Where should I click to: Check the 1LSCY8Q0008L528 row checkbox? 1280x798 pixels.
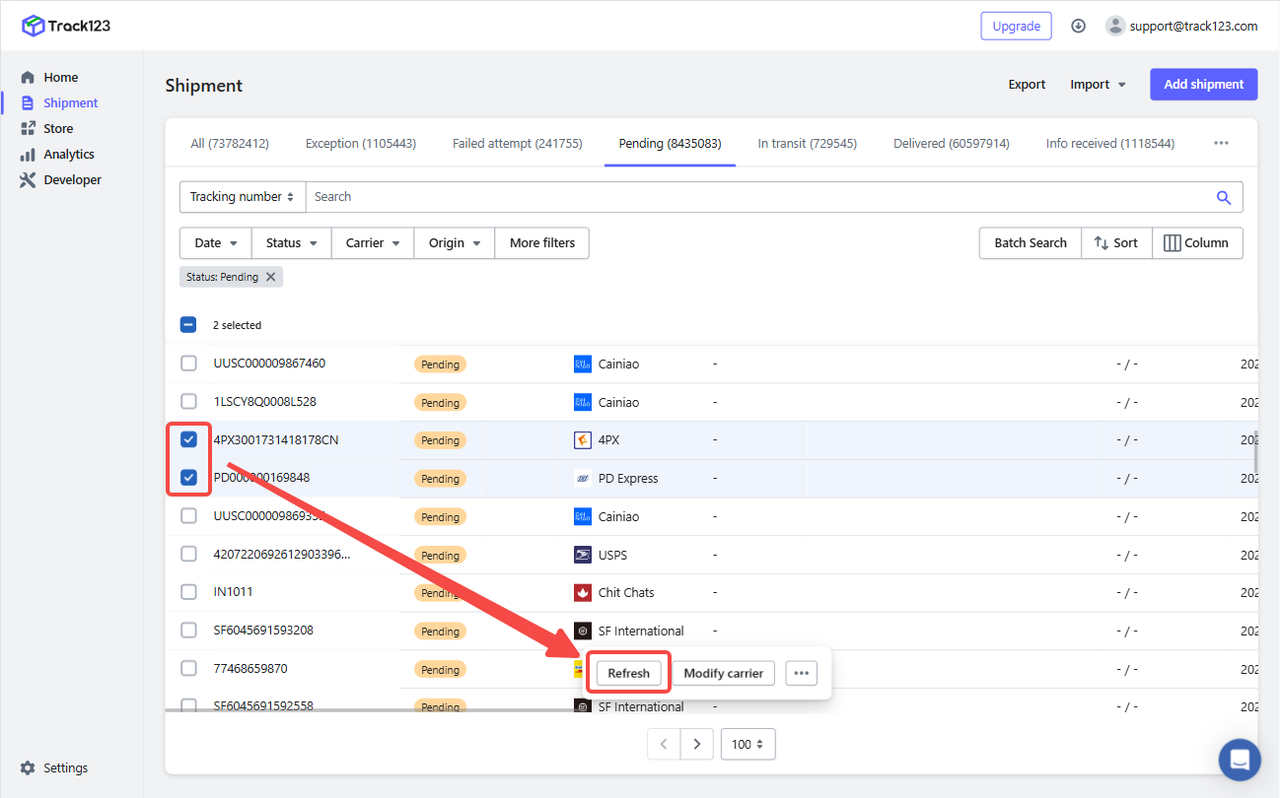[x=189, y=401]
